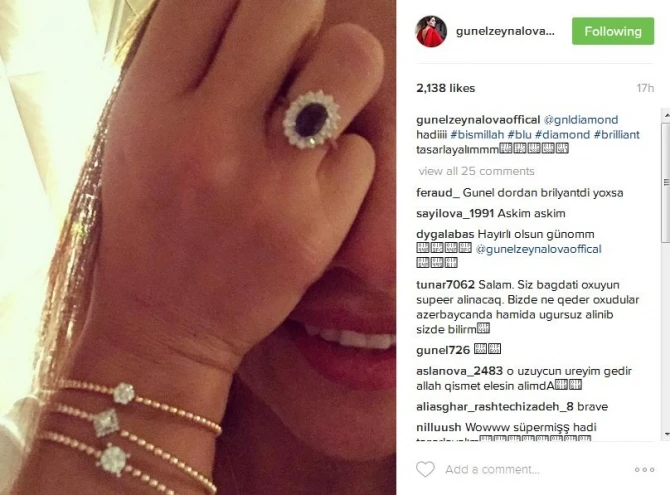This screenshot has height=495, width=670.
Task: Open the #brilliant hashtag
Action: pos(617,135)
